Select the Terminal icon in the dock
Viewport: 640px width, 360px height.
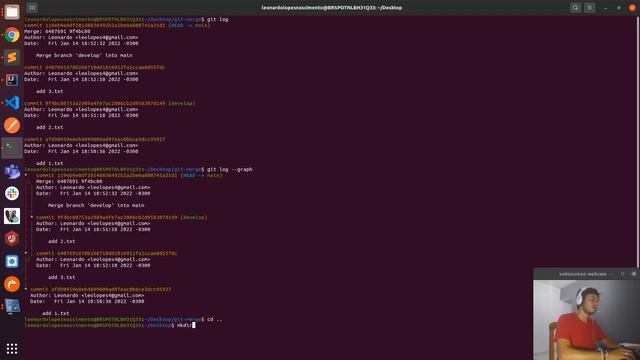tap(12, 148)
